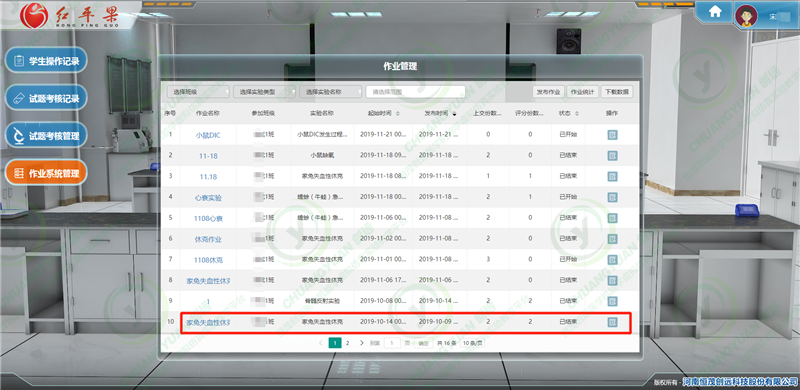Click the 评分份数 column header

530,113
